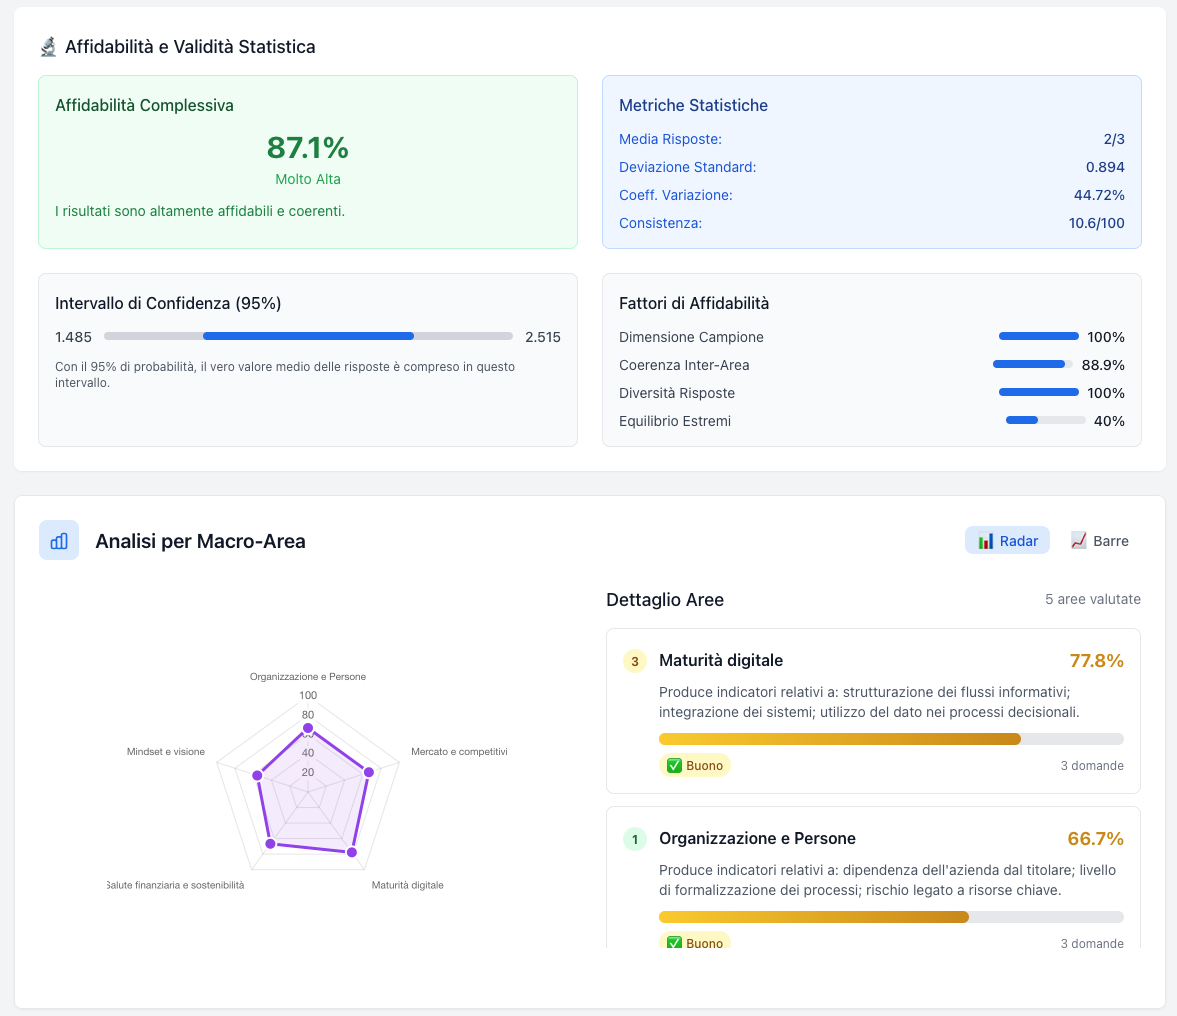Viewport: 1177px width, 1016px height.
Task: Click the Intervallo di Confidenza range bar
Action: pyautogui.click(x=309, y=336)
